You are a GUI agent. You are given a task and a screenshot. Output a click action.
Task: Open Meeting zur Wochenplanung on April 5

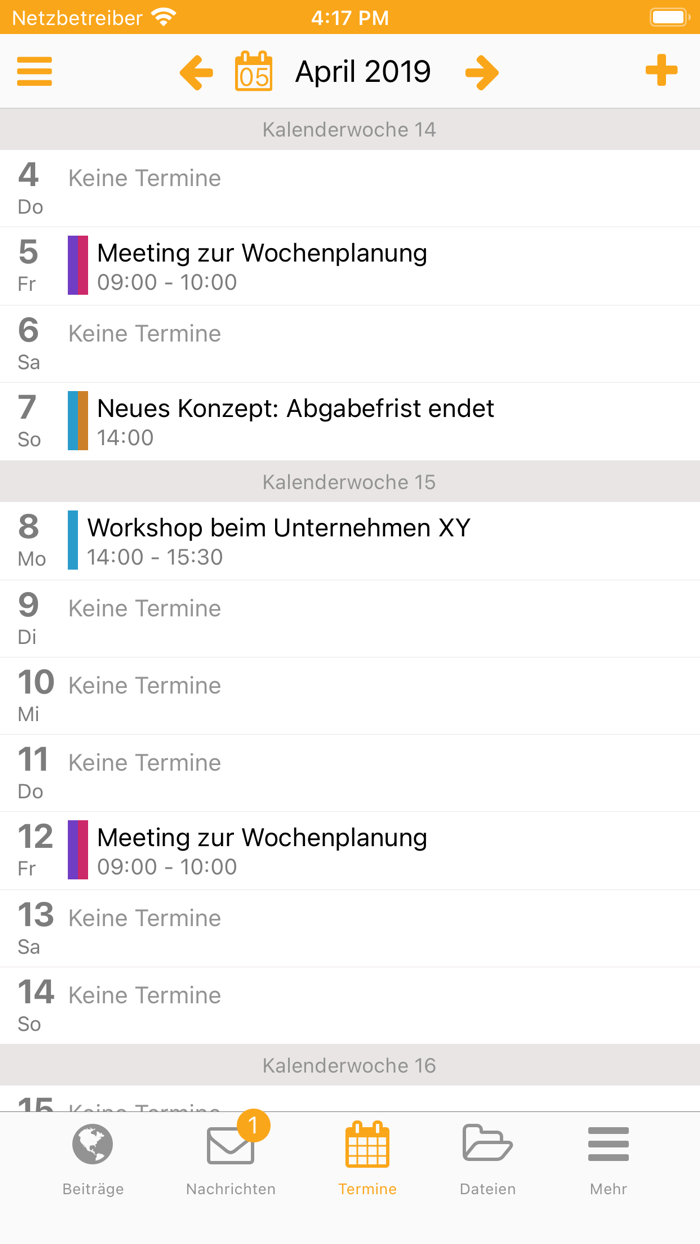coord(262,266)
